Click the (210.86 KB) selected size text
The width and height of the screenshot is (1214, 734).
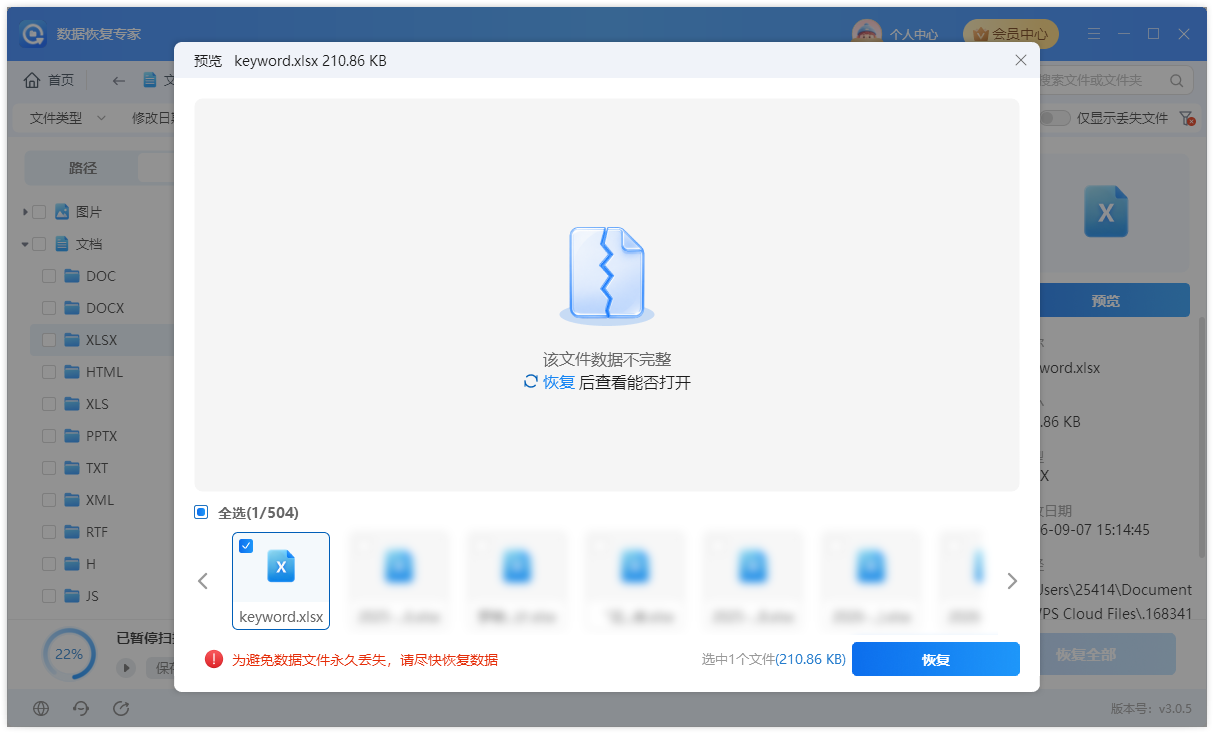click(811, 659)
